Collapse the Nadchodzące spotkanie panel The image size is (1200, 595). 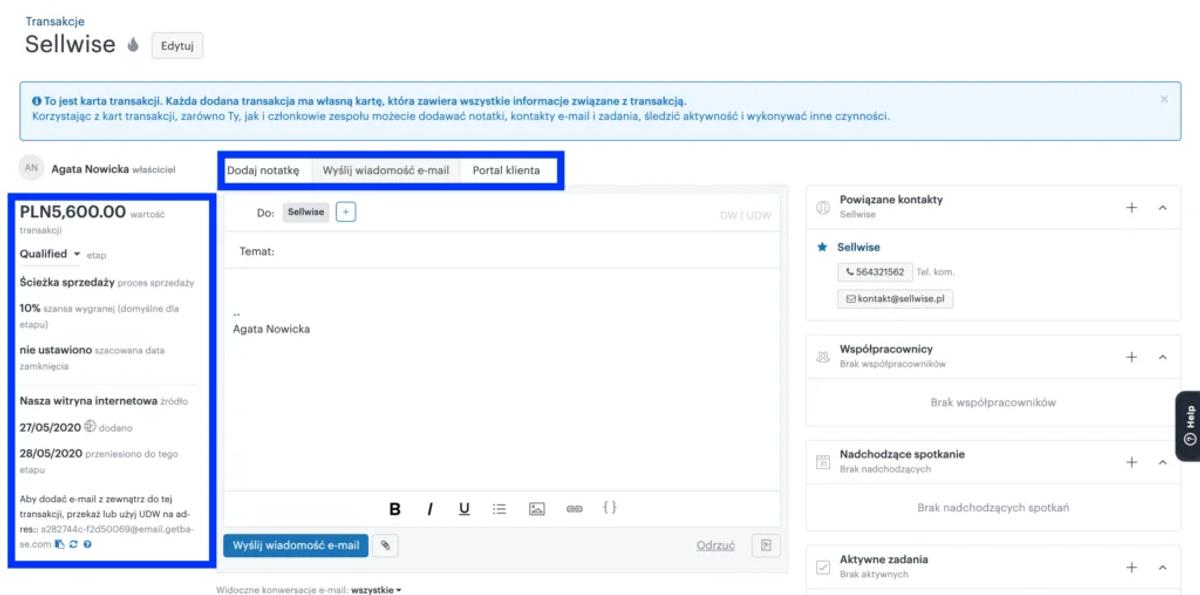(x=1163, y=462)
